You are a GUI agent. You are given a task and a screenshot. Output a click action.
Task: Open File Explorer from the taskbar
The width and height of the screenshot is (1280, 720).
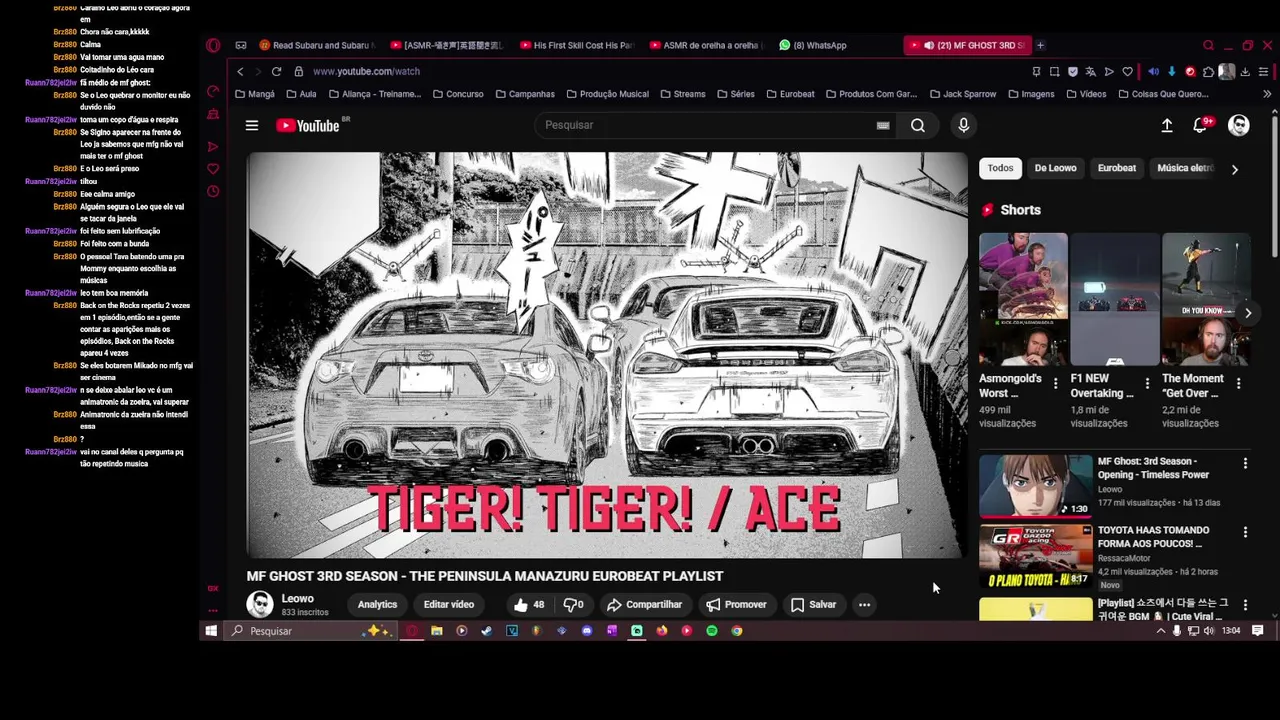[x=436, y=631]
